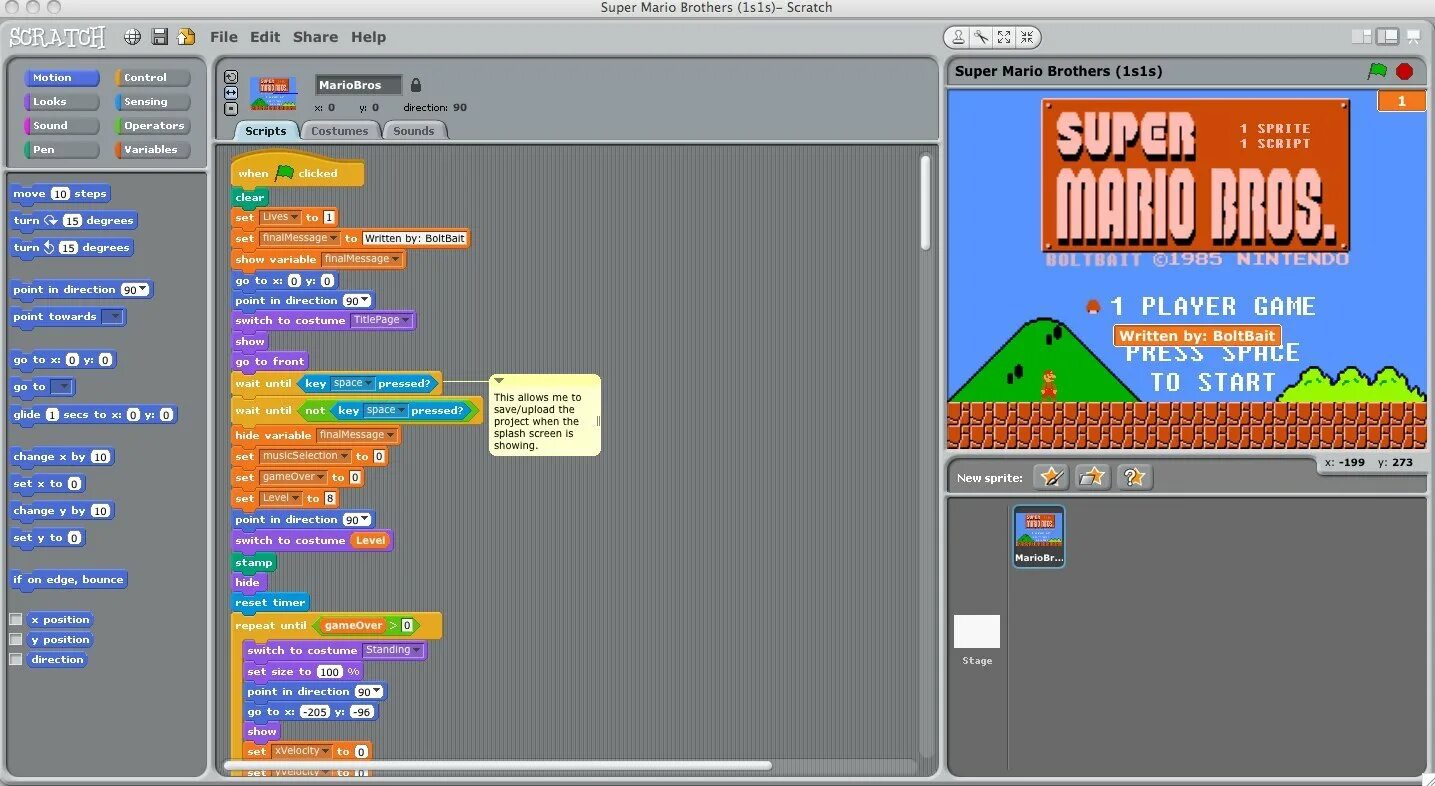1435x786 pixels.
Task: Open the Motion blocks category
Action: tap(61, 77)
